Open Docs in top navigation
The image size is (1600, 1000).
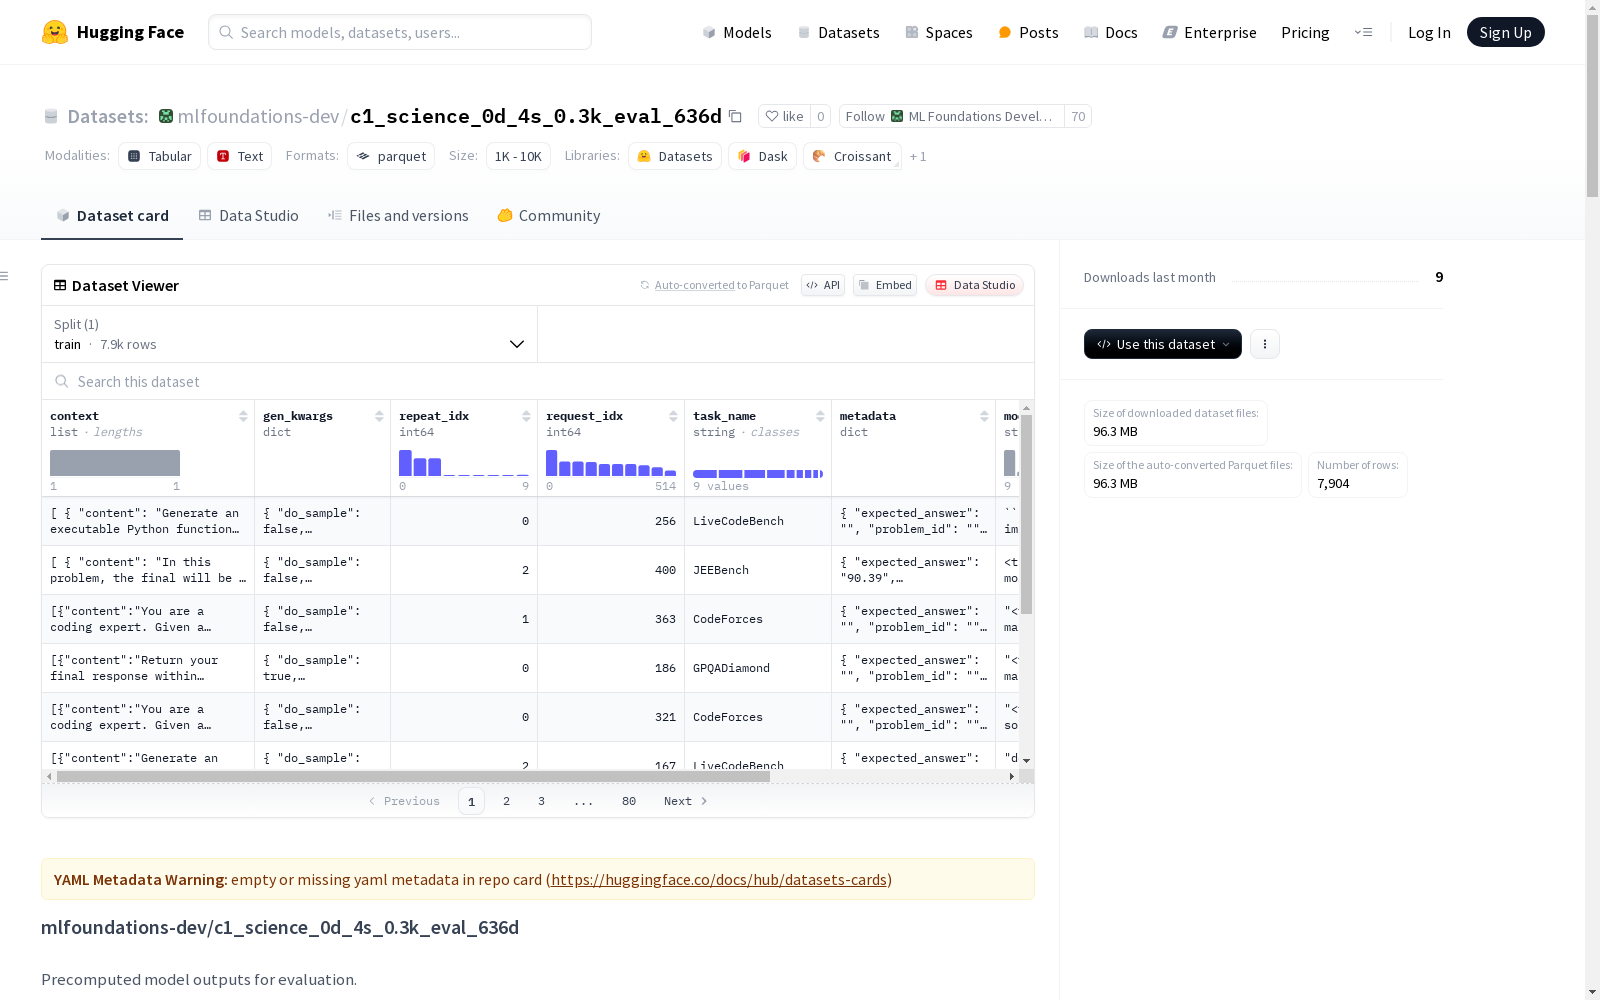pyautogui.click(x=1110, y=32)
